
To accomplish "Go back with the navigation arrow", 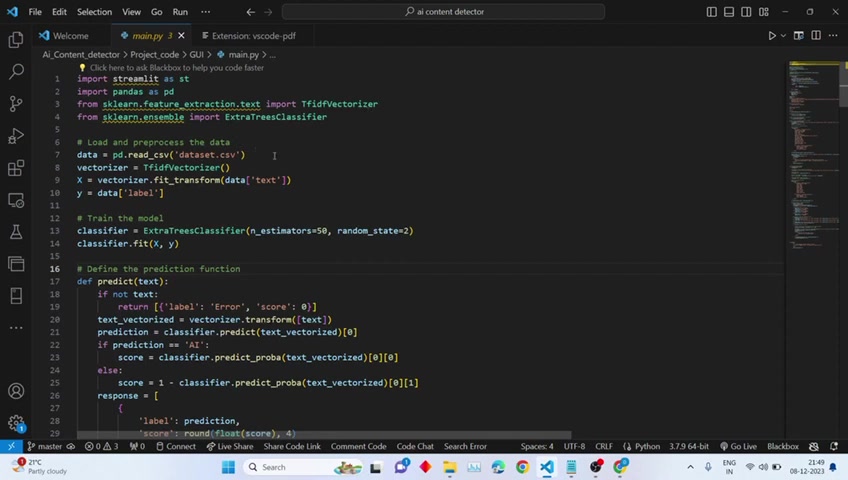I will coord(250,12).
